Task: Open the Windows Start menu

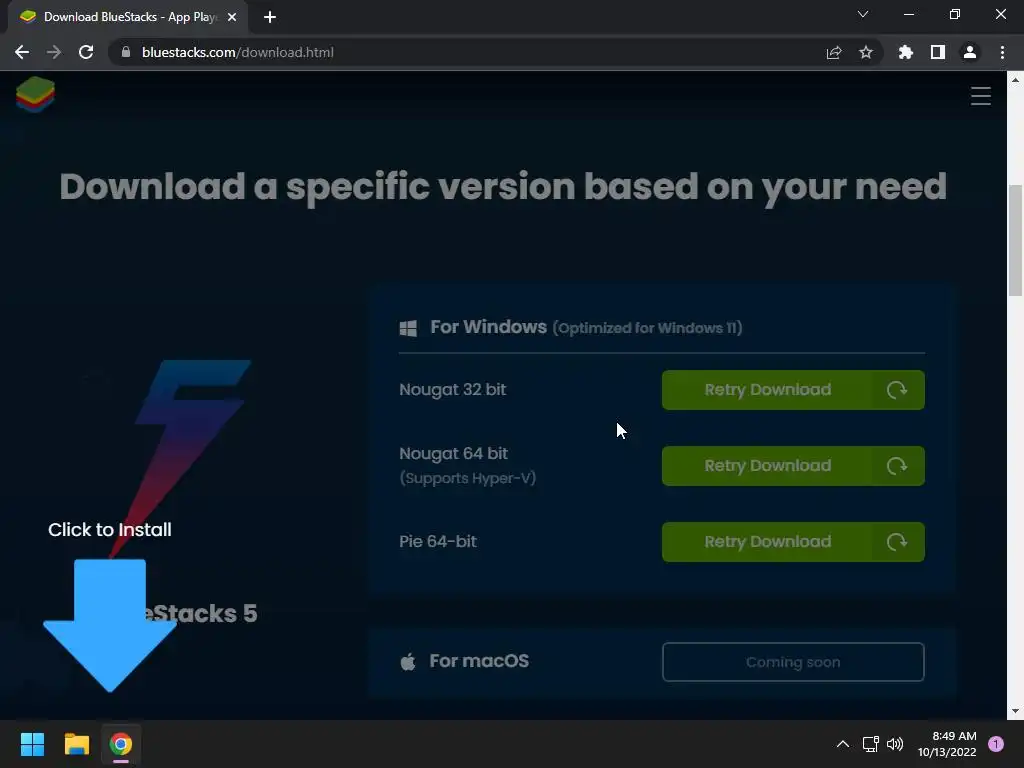Action: click(32, 744)
